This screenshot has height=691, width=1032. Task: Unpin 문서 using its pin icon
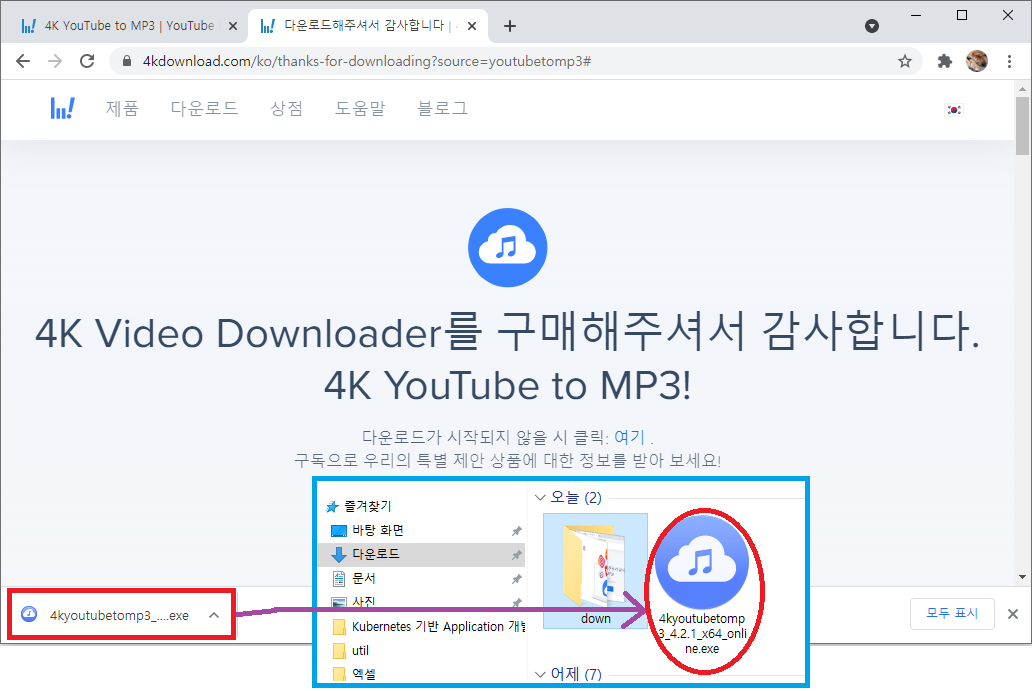(x=517, y=579)
